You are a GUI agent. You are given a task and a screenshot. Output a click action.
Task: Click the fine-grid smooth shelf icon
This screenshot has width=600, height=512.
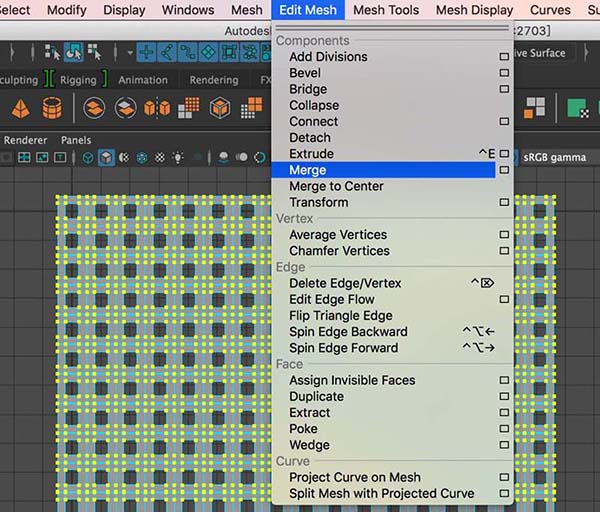click(x=189, y=108)
